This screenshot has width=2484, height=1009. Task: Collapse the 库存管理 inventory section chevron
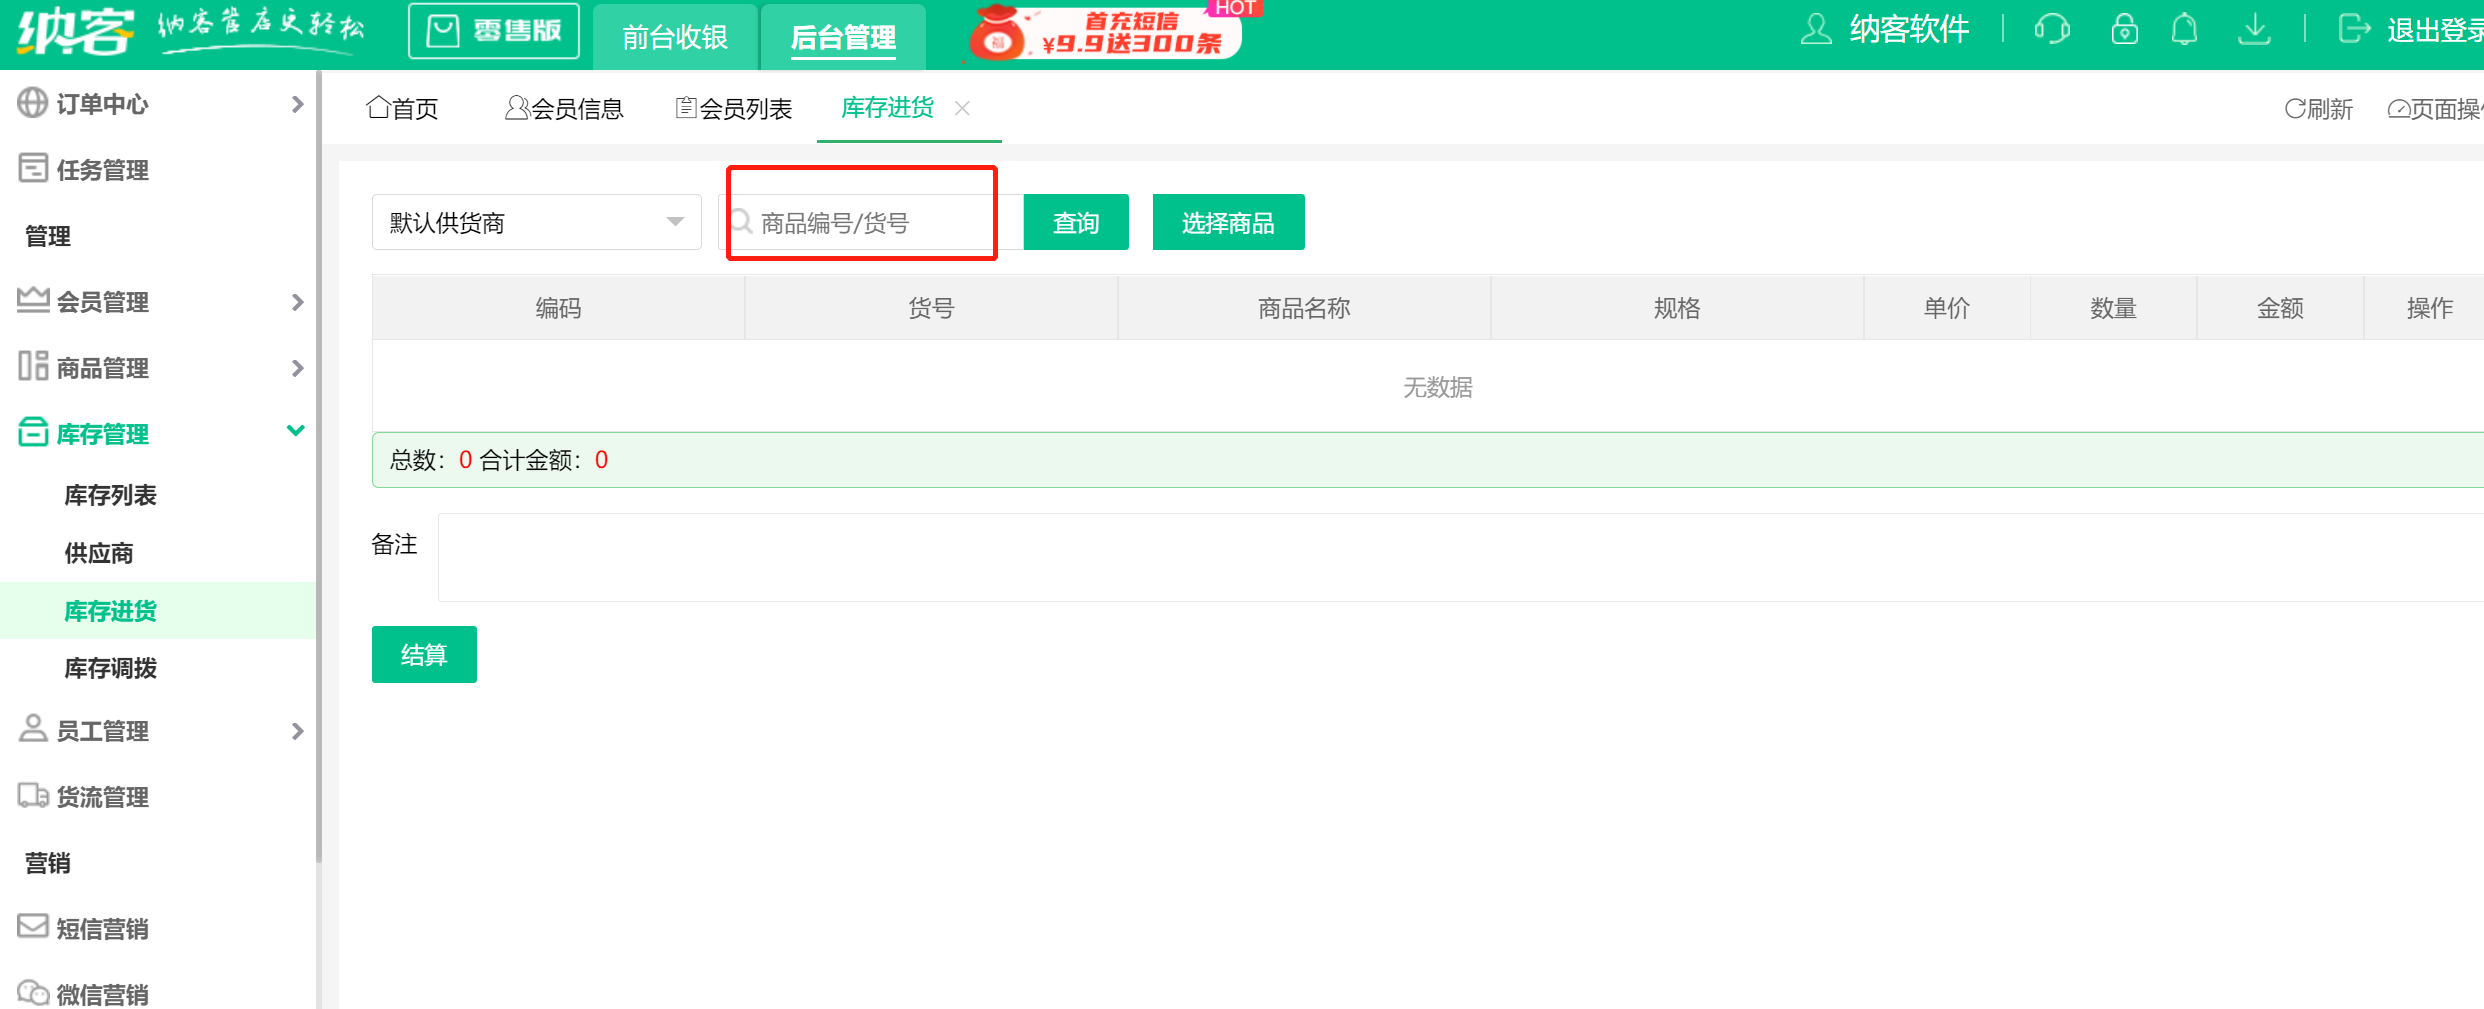click(x=295, y=431)
